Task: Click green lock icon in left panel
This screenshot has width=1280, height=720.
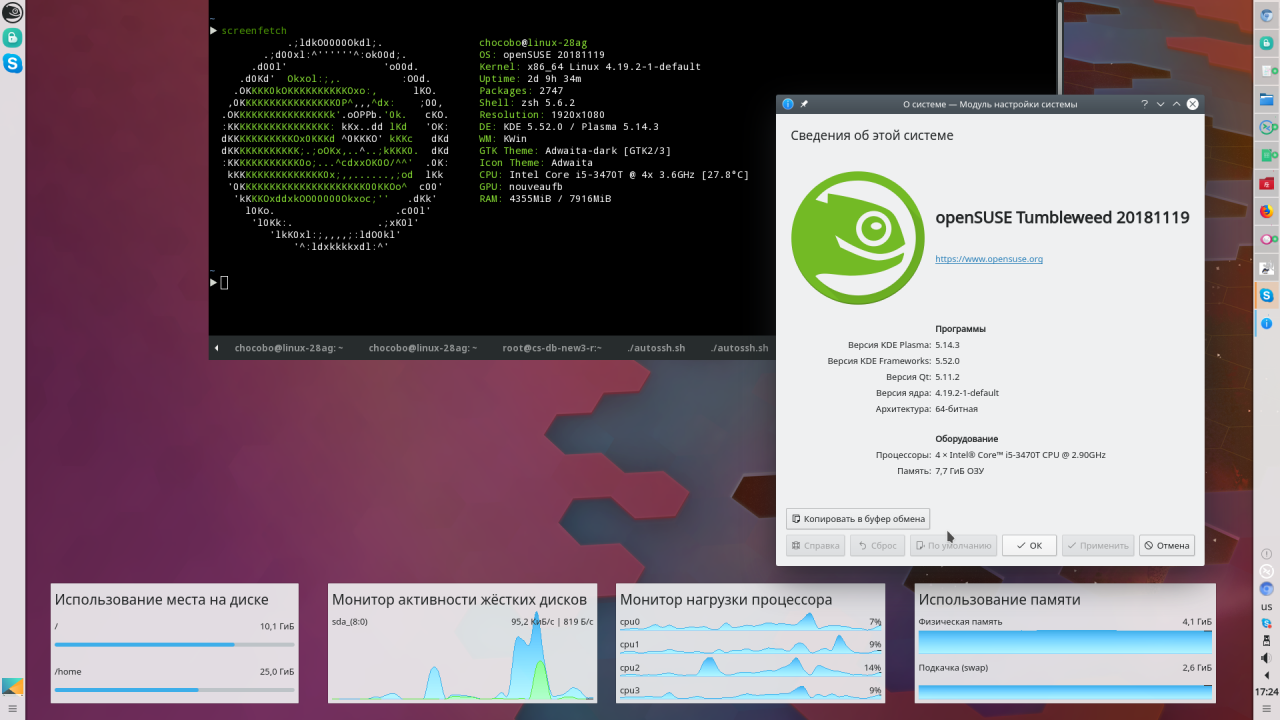Action: [x=13, y=37]
